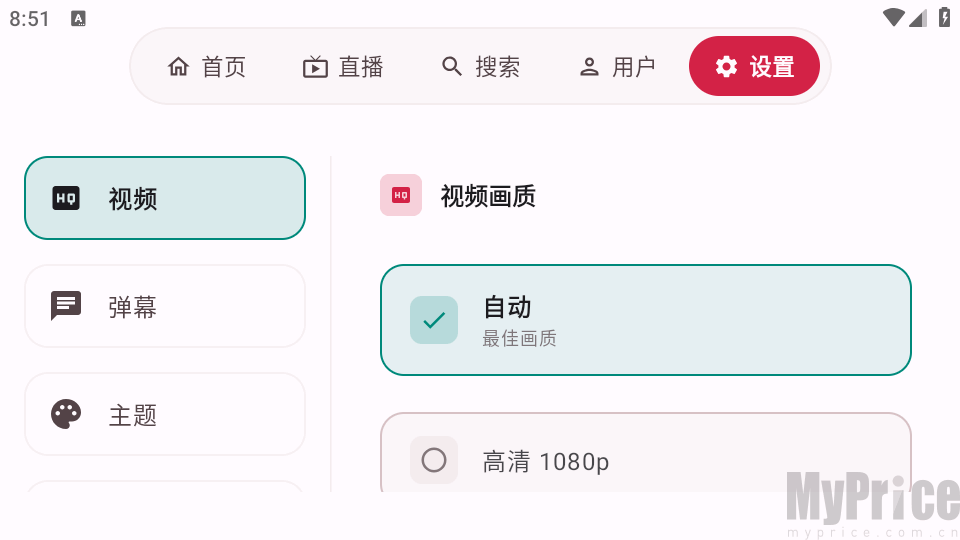Select the 弹幕 settings category
This screenshot has height=540, width=960.
point(165,306)
